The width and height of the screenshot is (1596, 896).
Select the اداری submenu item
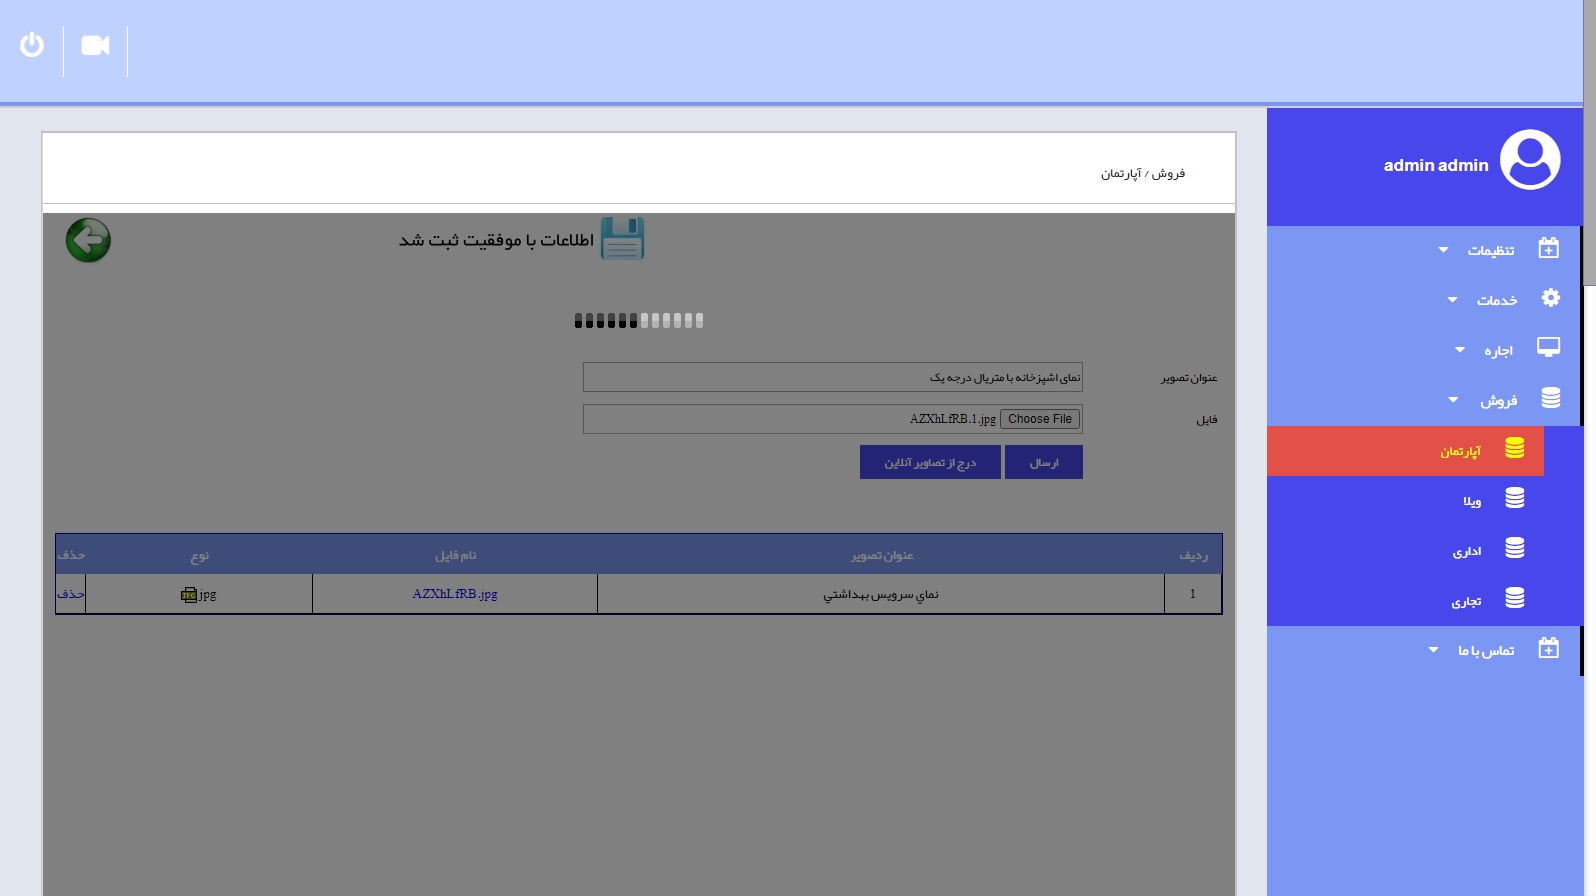coord(1467,551)
